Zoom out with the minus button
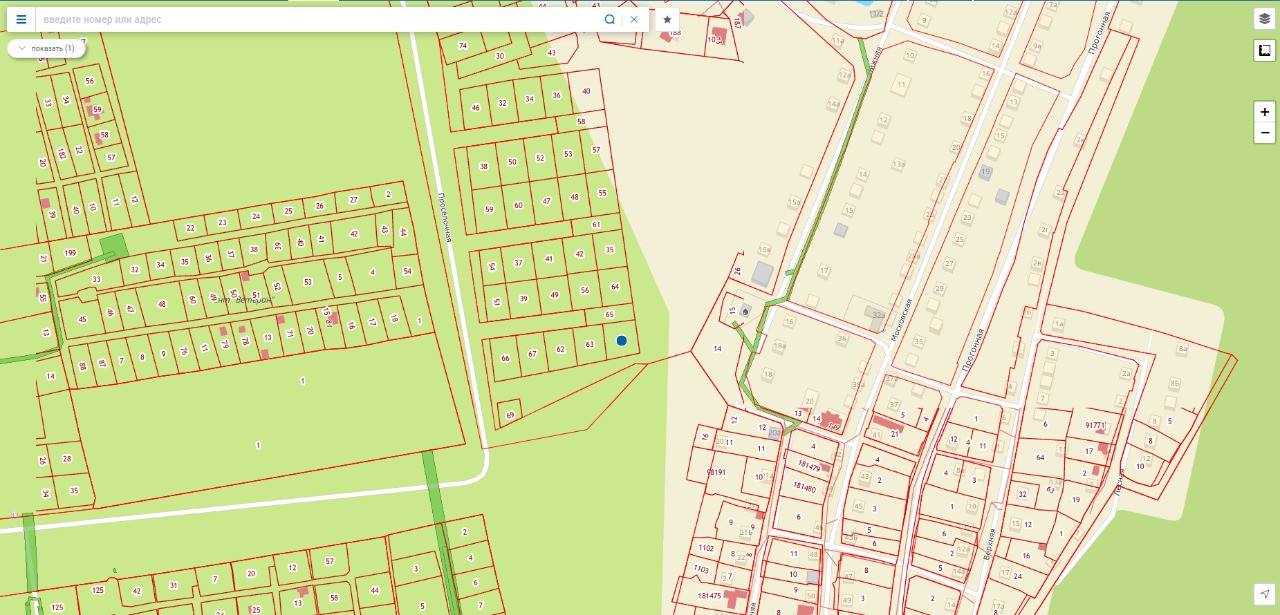This screenshot has width=1280, height=615. click(1264, 133)
